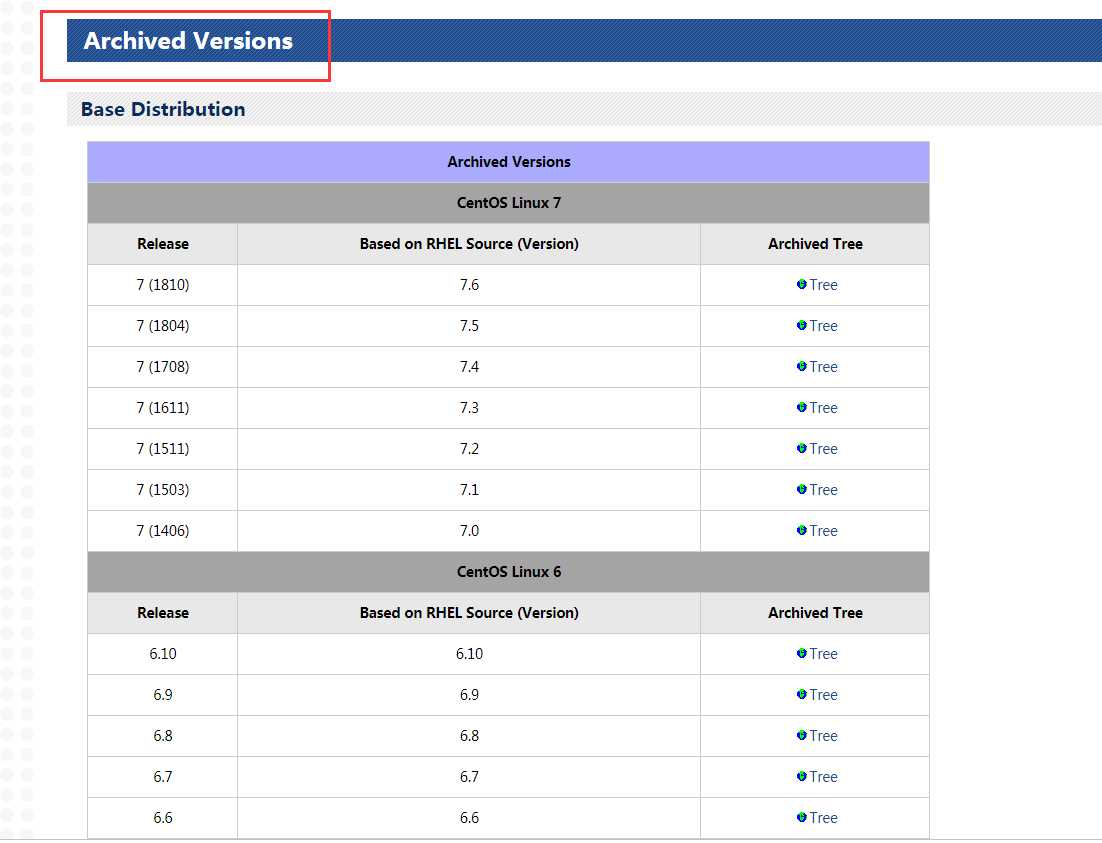Open the Tree link for release 7 (1511)
The width and height of the screenshot is (1102, 843).
tap(823, 449)
